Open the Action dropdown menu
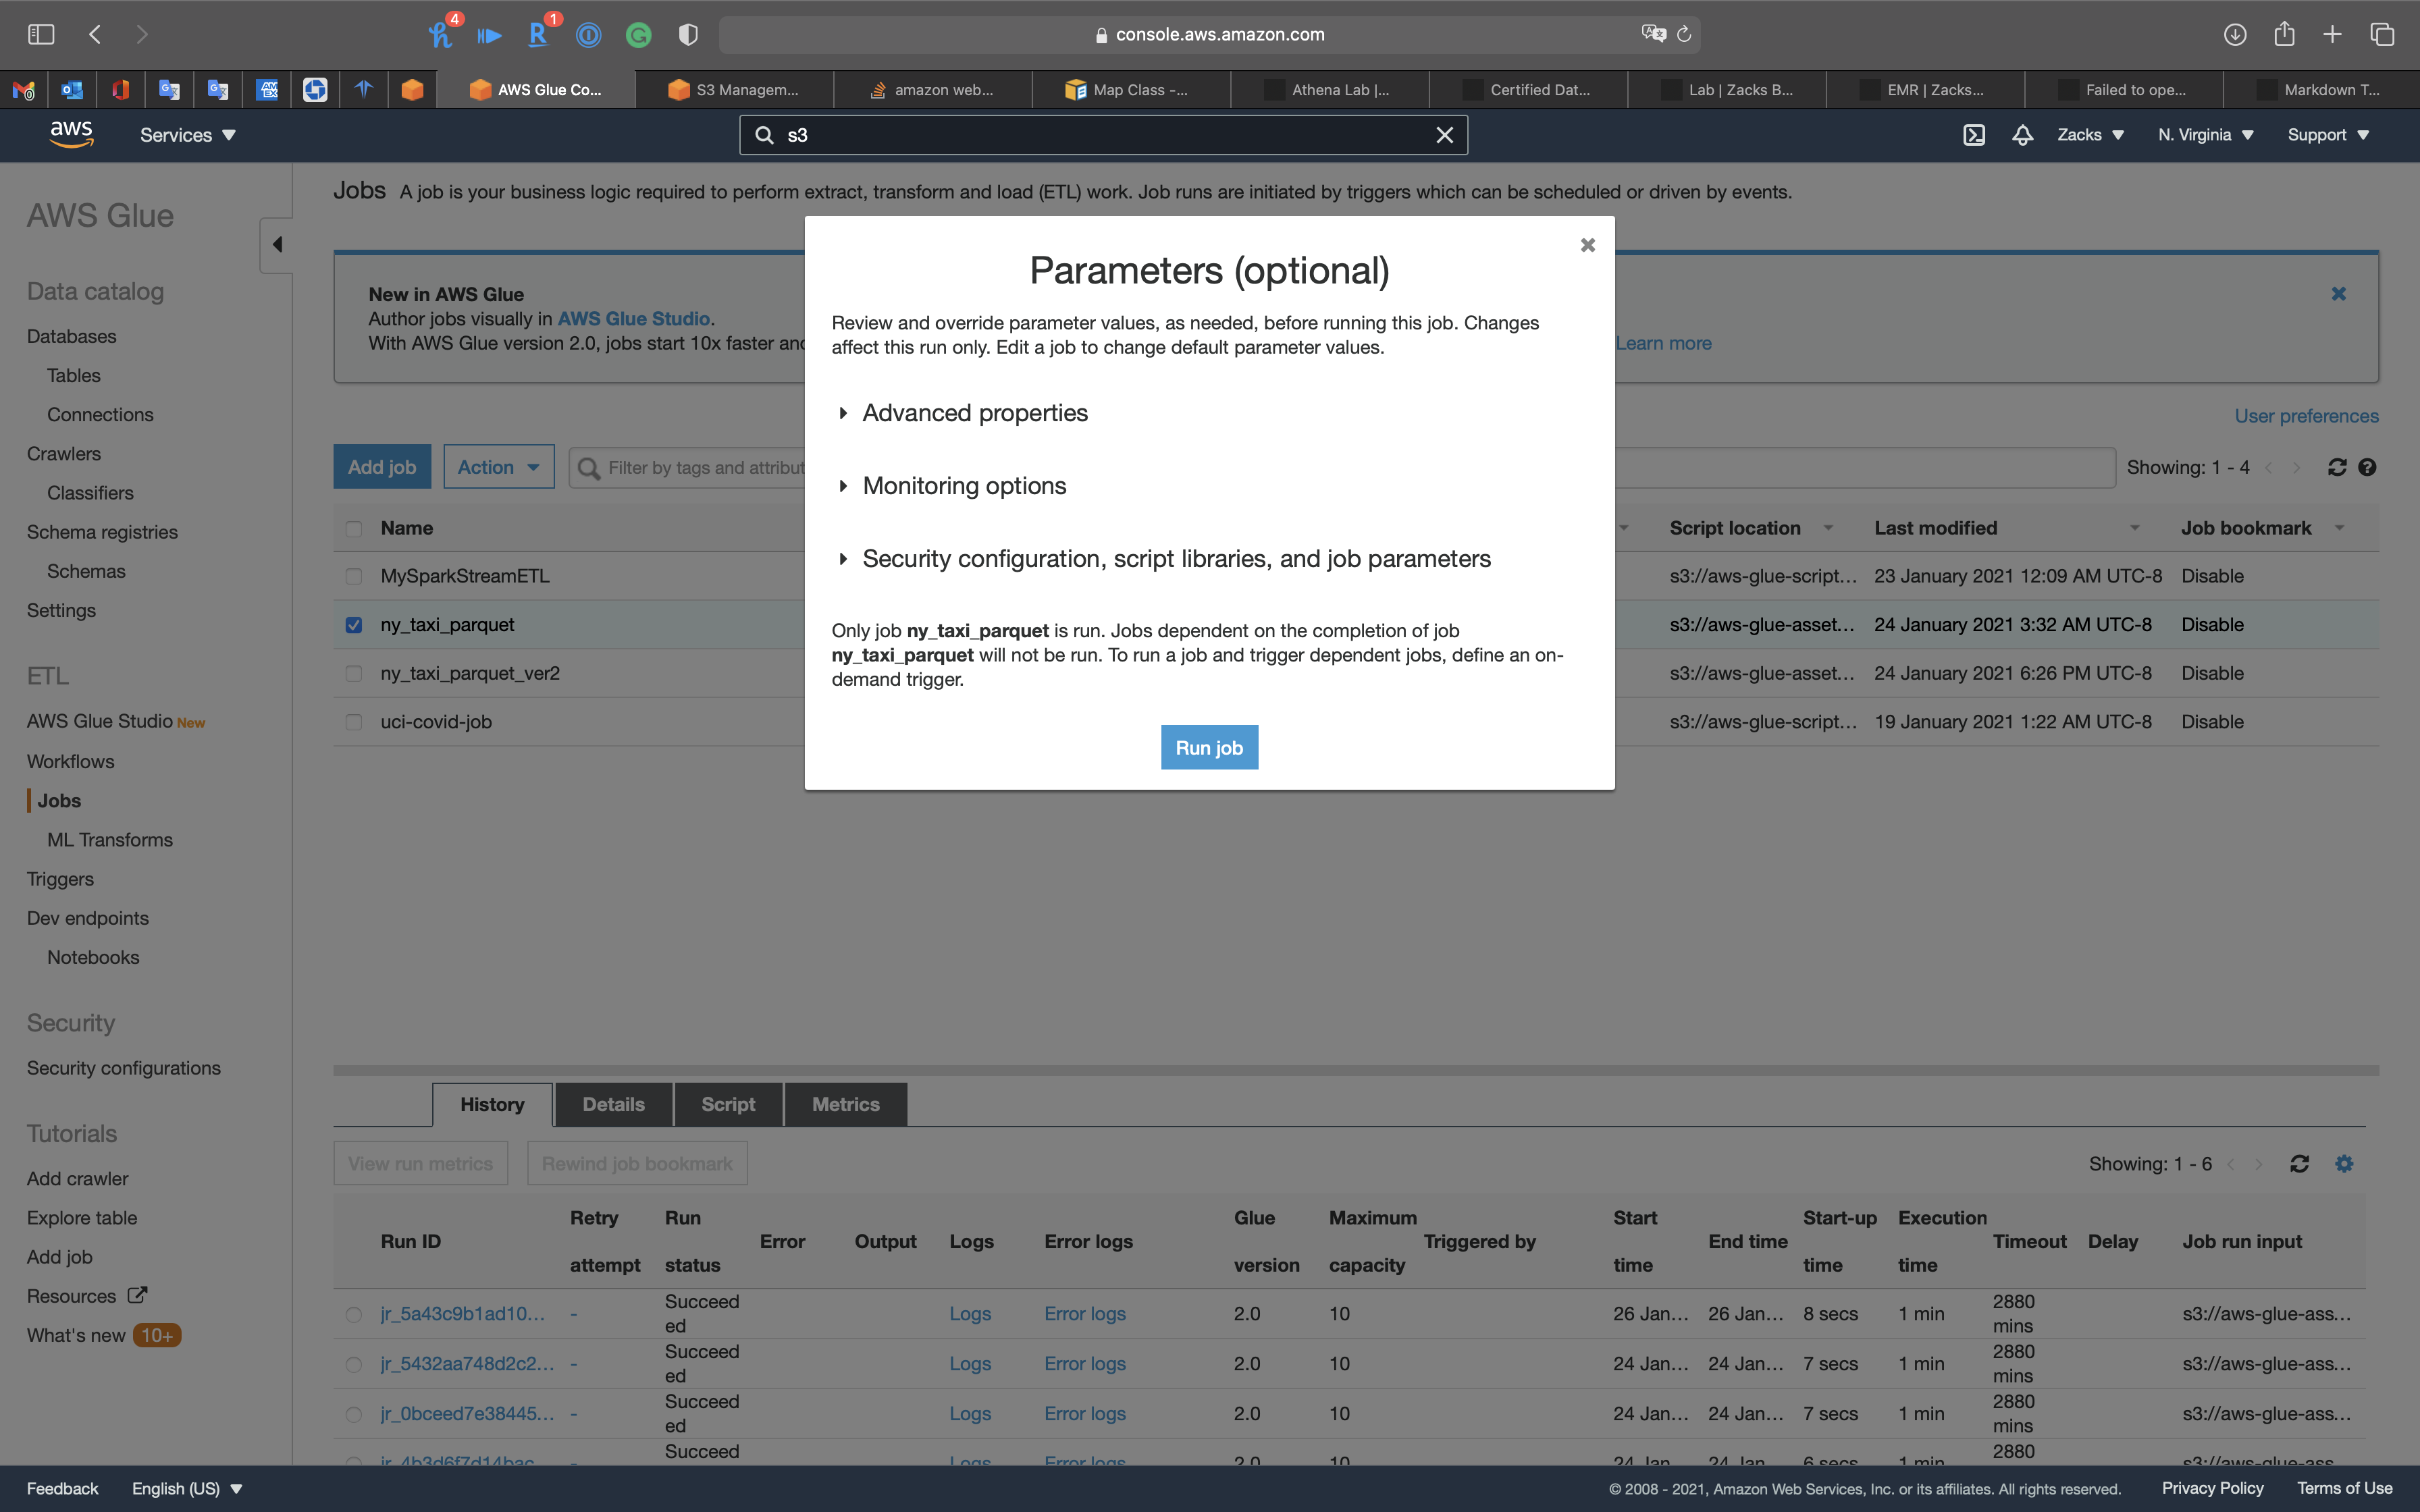Screen dimensions: 2420x1512 tap(498, 467)
